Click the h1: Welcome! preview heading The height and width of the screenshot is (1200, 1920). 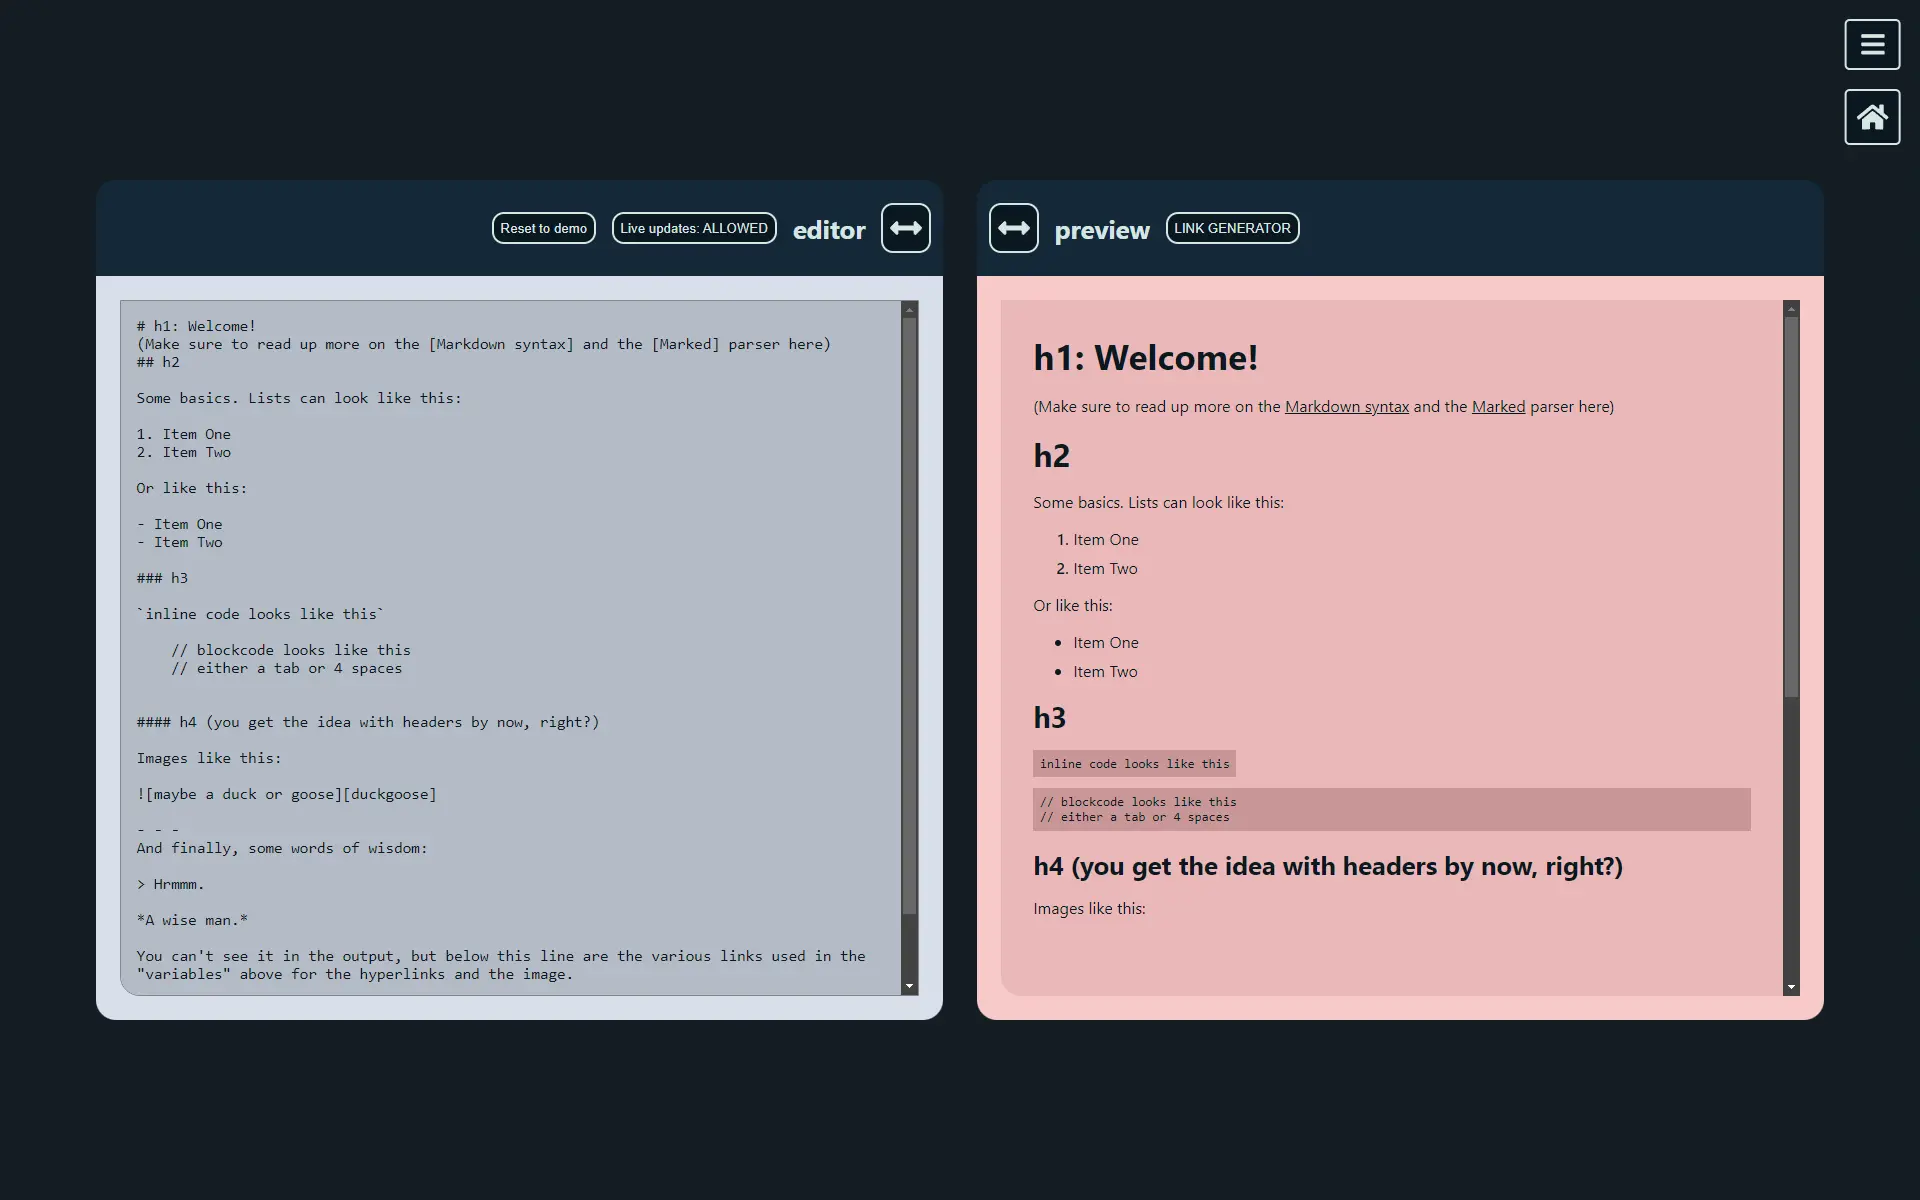click(x=1145, y=358)
